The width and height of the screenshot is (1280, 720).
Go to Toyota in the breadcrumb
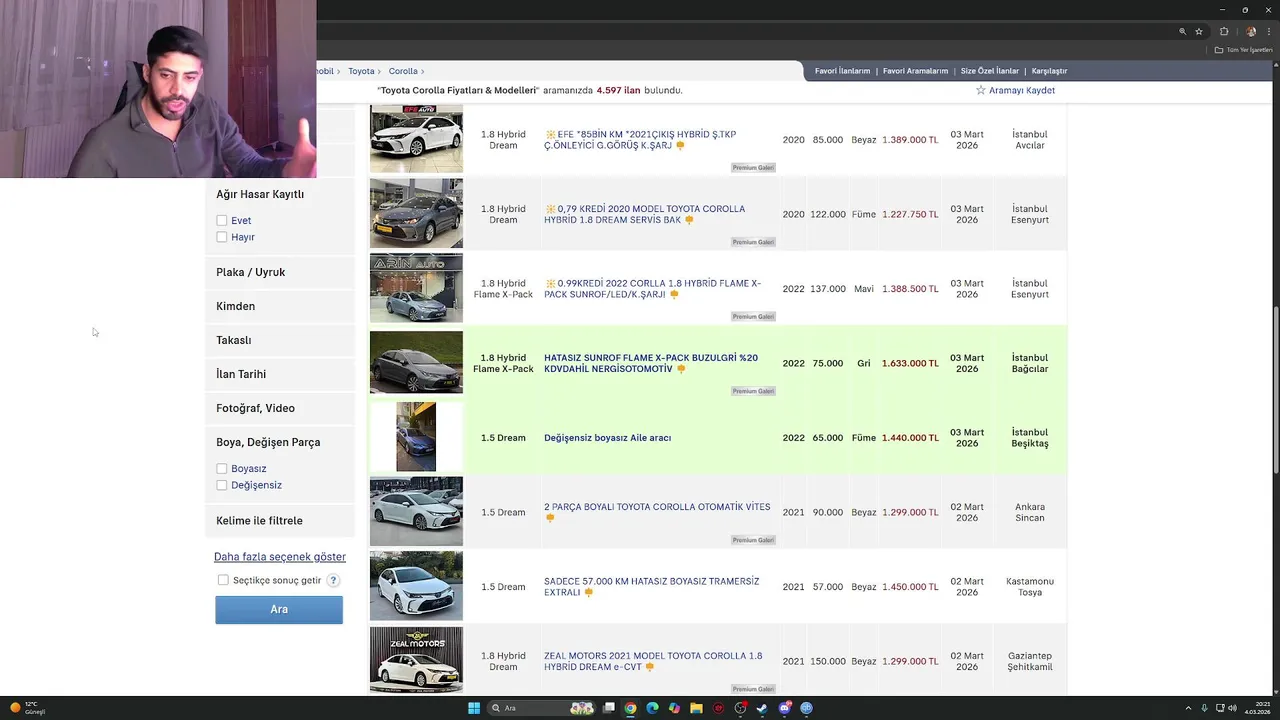pyautogui.click(x=361, y=71)
